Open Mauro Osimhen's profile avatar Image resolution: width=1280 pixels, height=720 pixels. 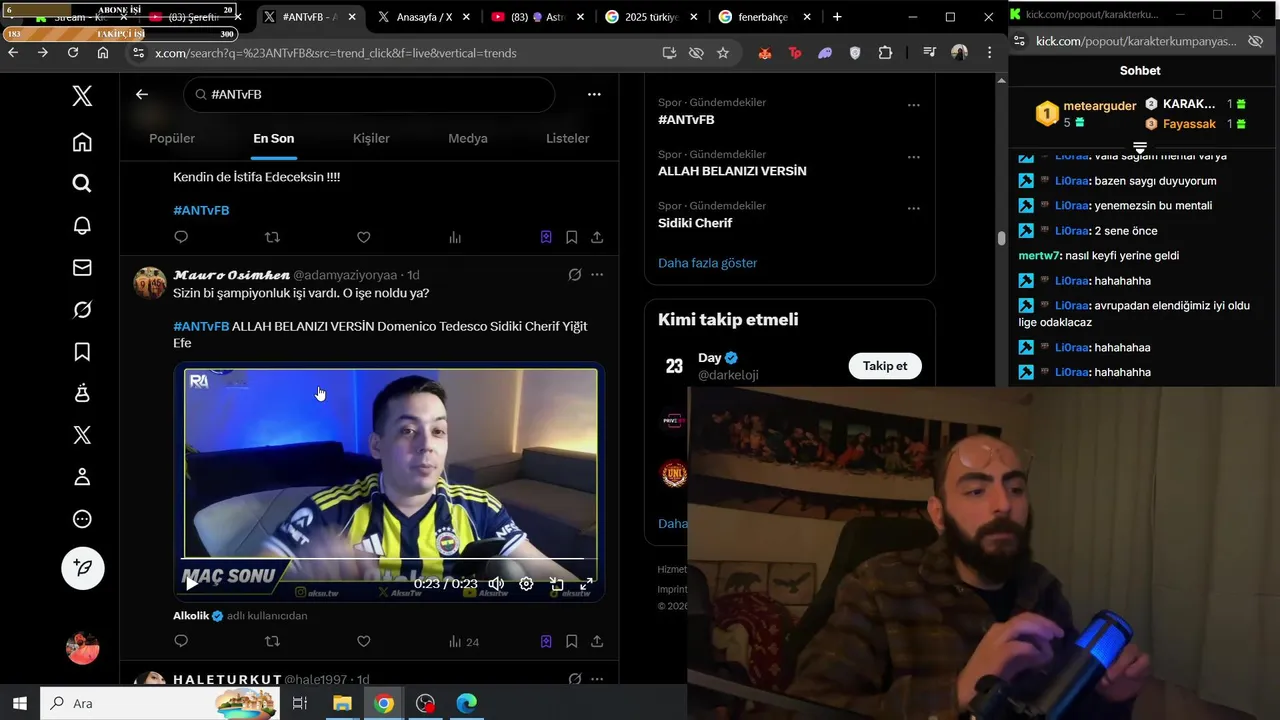pyautogui.click(x=150, y=283)
